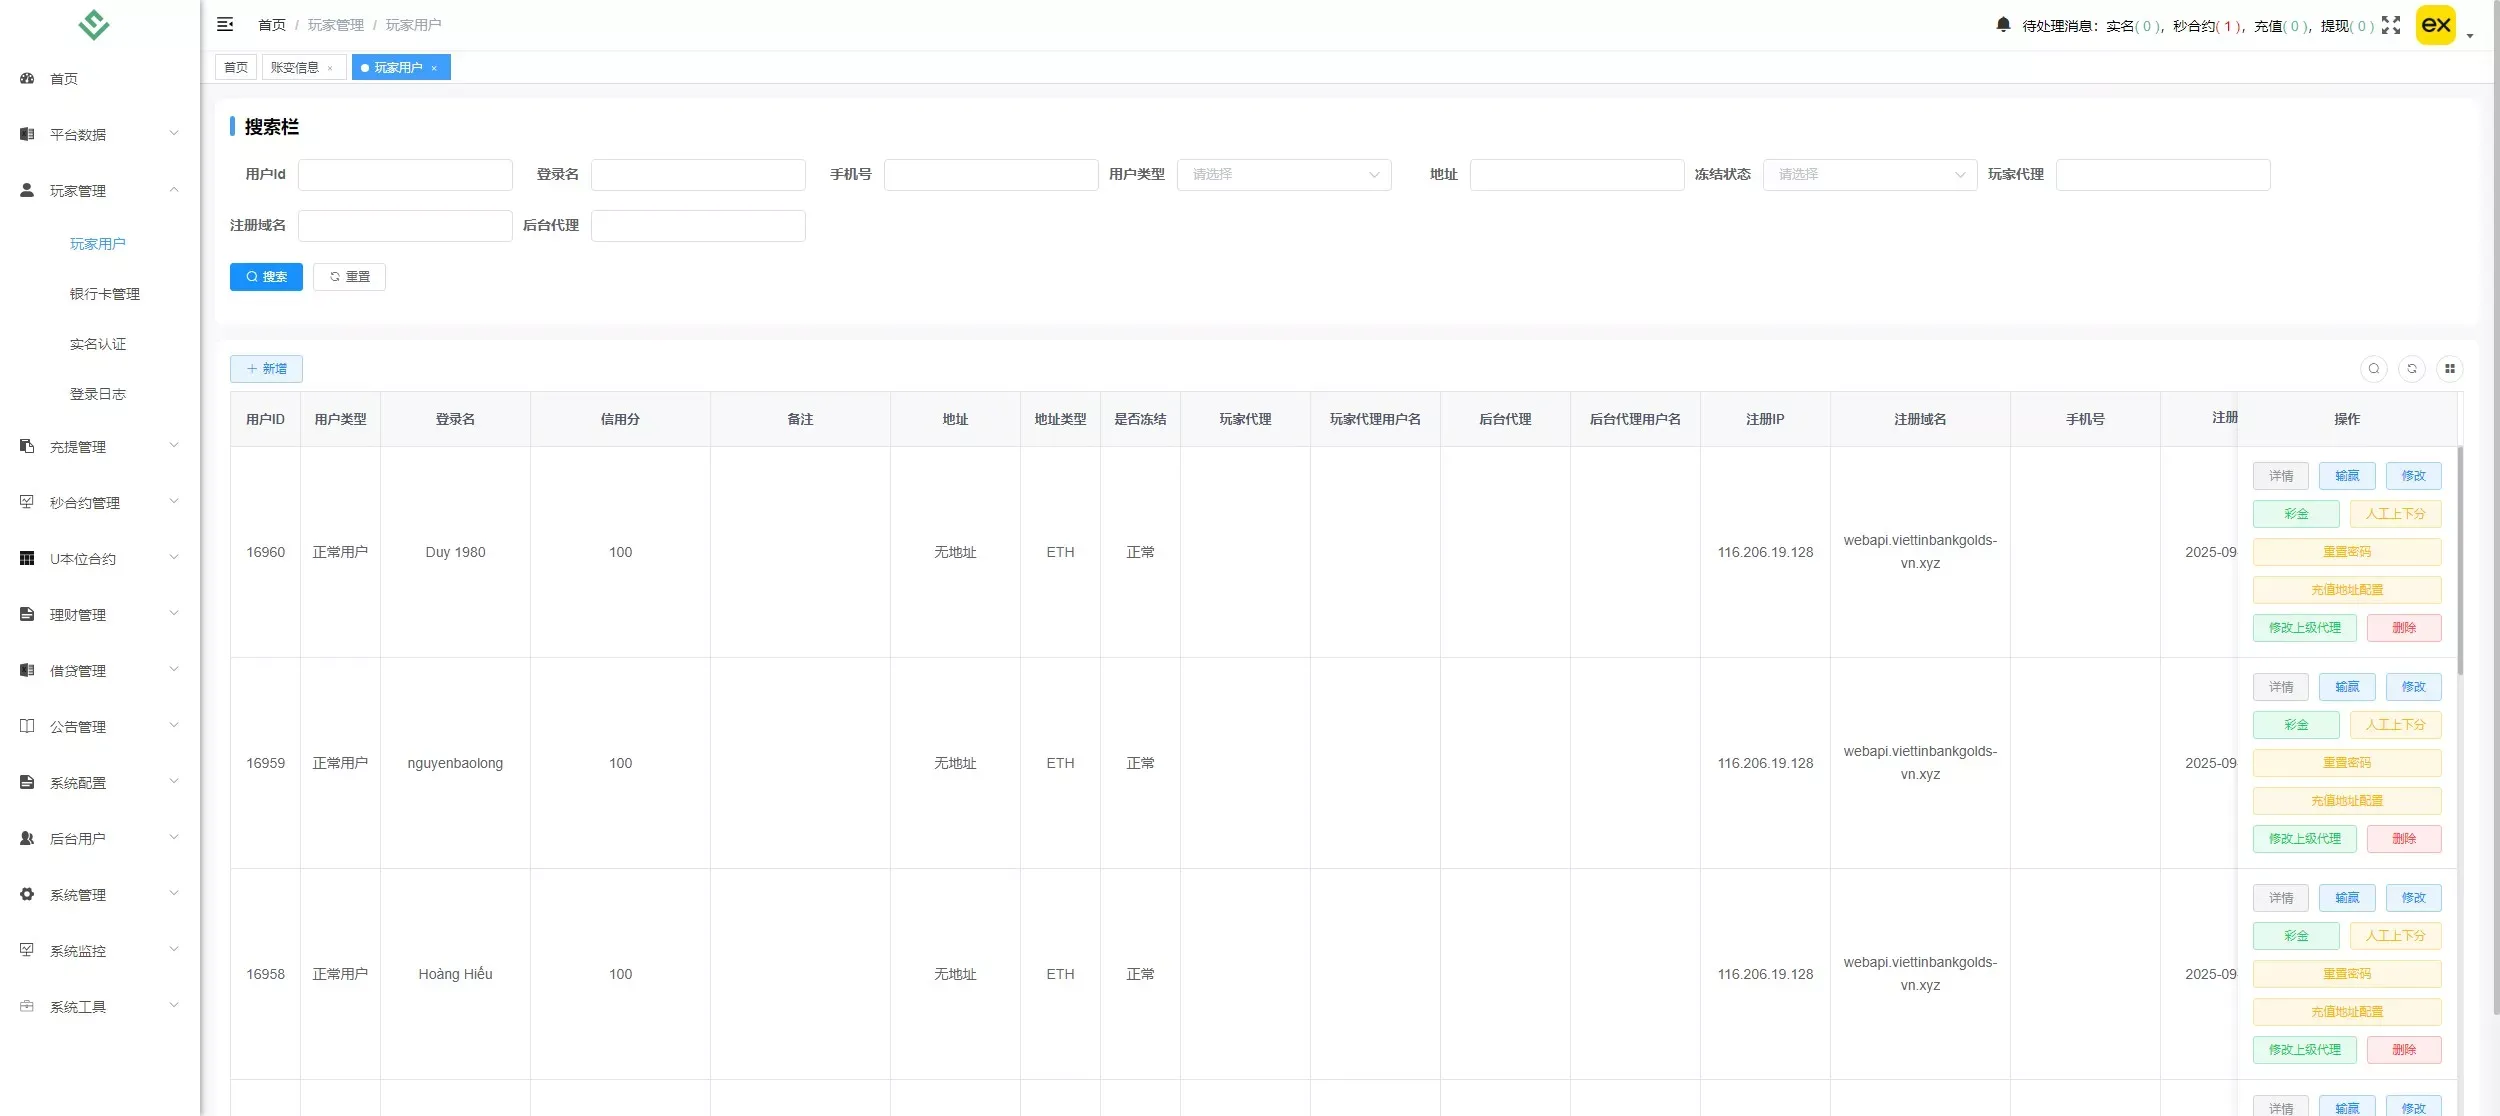The height and width of the screenshot is (1116, 2500).
Task: Expand 理财管理 sidebar menu
Action: coord(100,614)
